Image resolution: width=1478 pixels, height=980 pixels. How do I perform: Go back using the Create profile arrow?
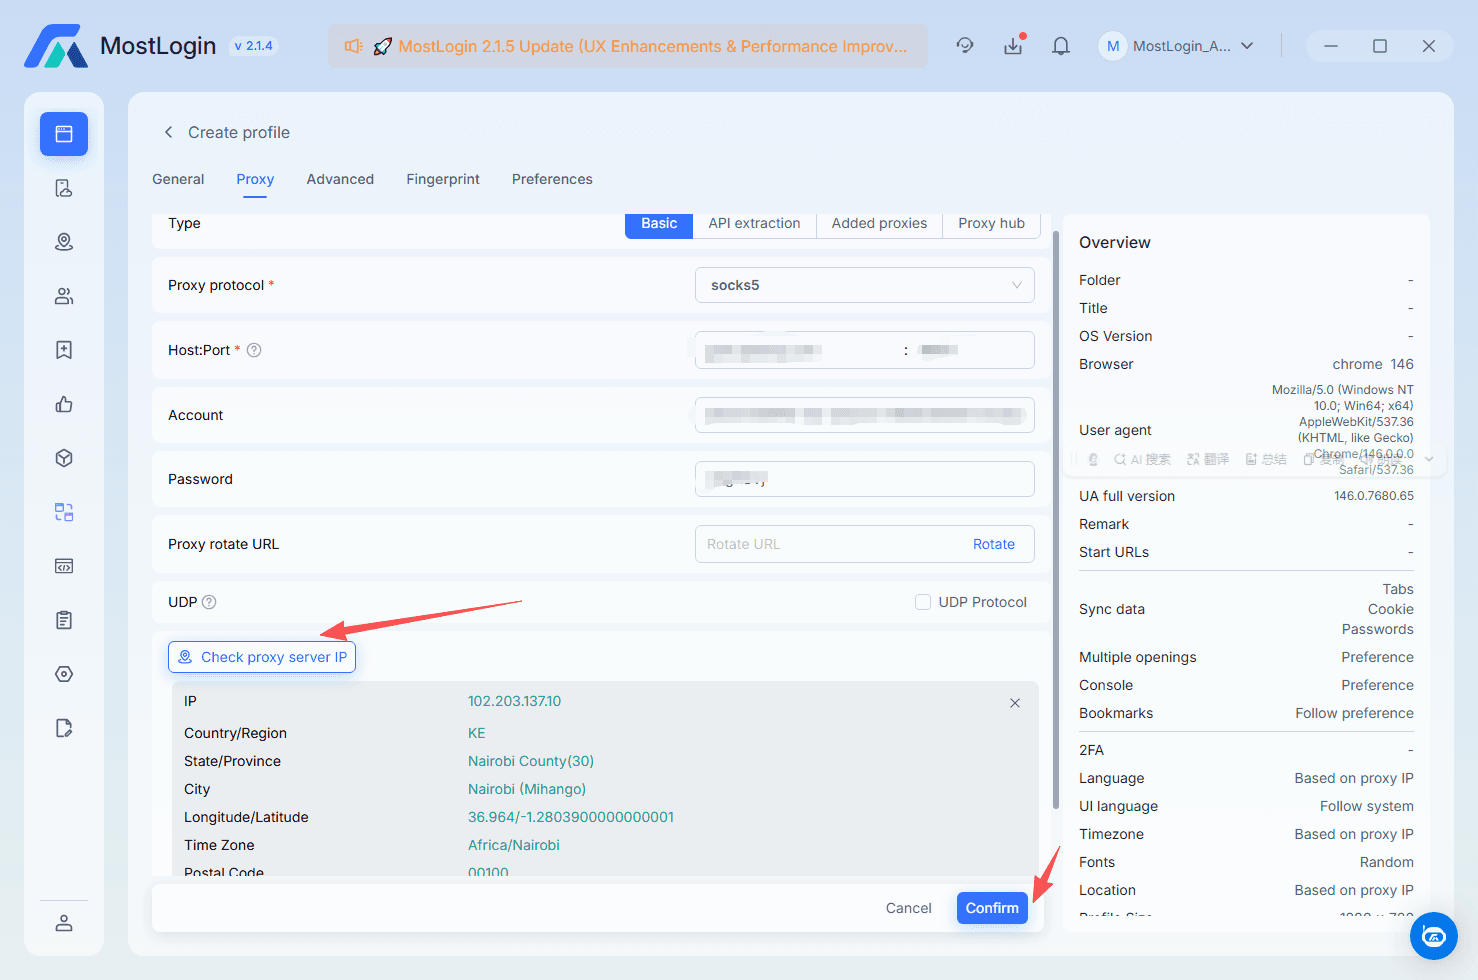(x=169, y=132)
